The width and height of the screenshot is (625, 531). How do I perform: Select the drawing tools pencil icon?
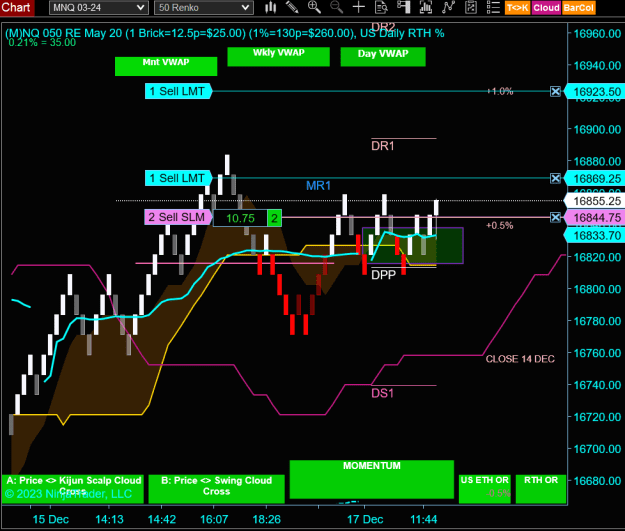coord(292,7)
